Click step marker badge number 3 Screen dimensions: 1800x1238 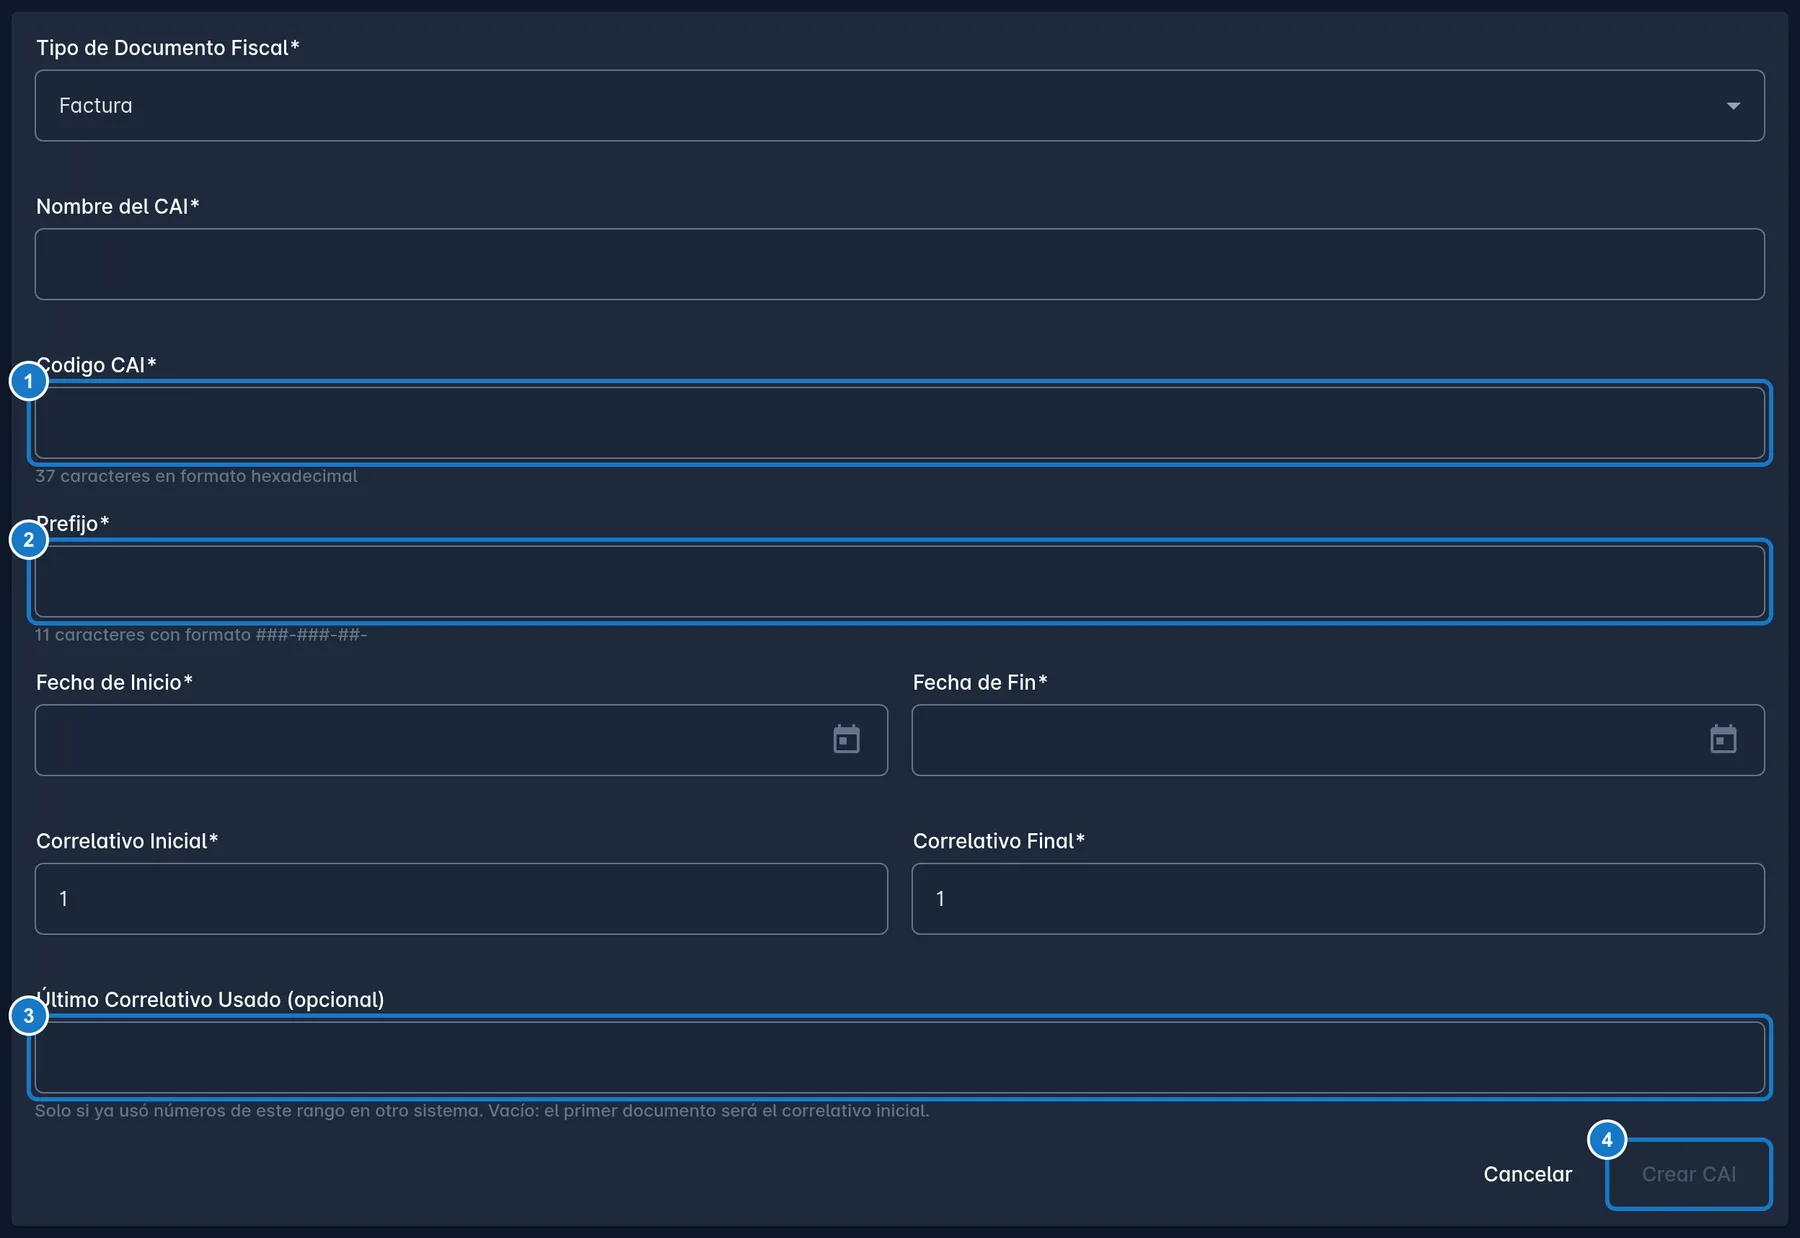[29, 1016]
